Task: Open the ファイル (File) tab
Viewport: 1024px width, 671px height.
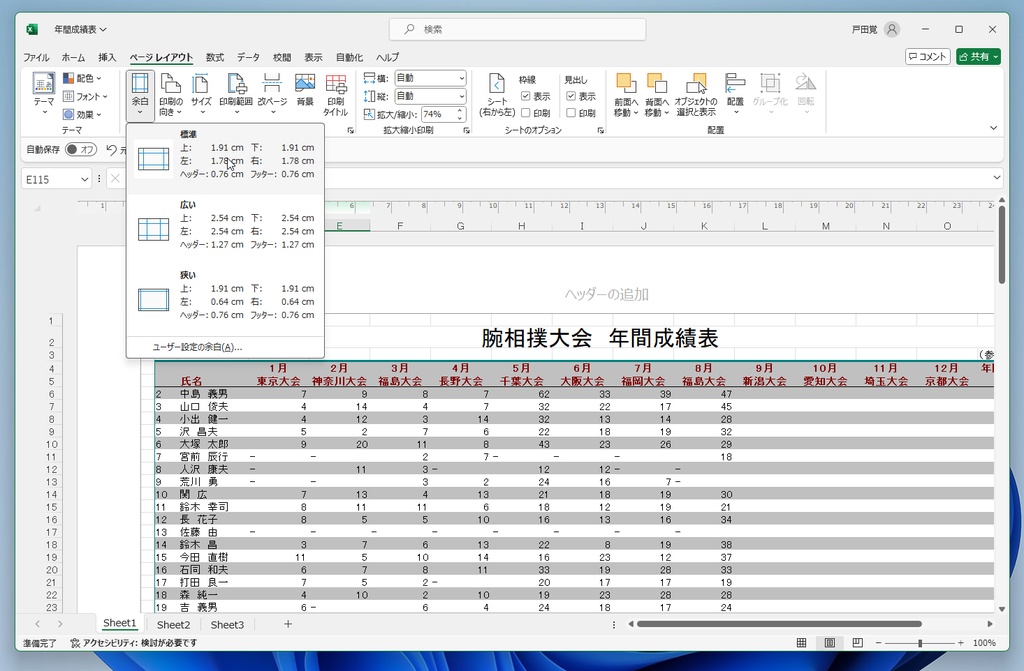Action: pyautogui.click(x=37, y=57)
